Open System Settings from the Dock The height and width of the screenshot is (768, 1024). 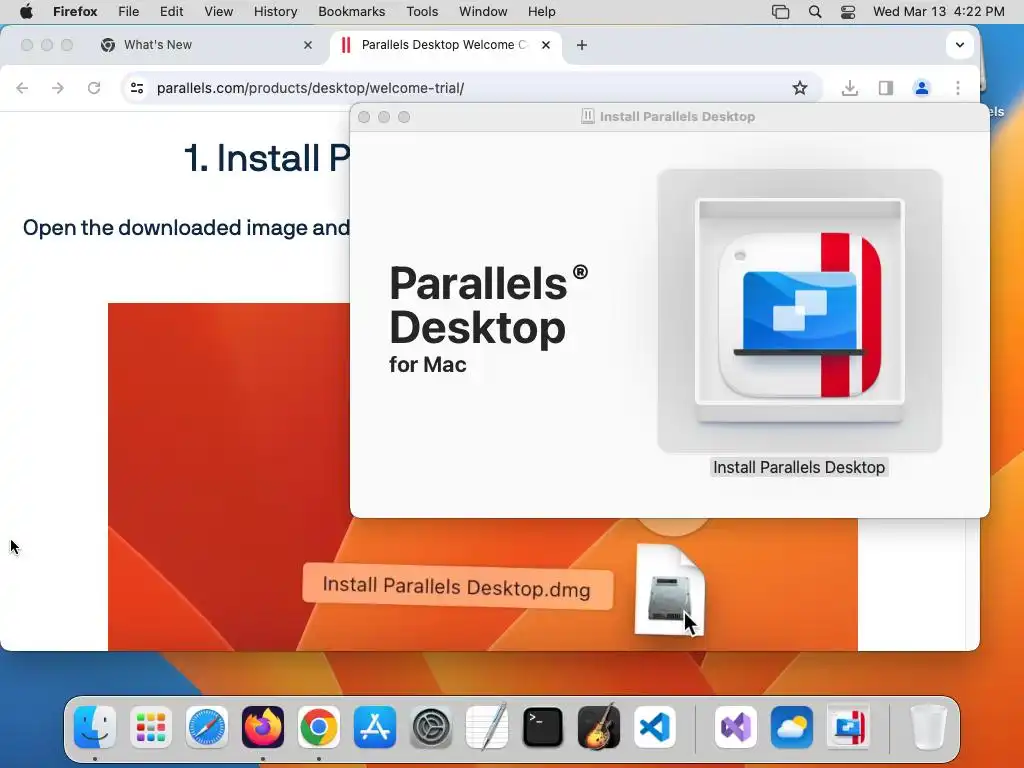pyautogui.click(x=431, y=727)
